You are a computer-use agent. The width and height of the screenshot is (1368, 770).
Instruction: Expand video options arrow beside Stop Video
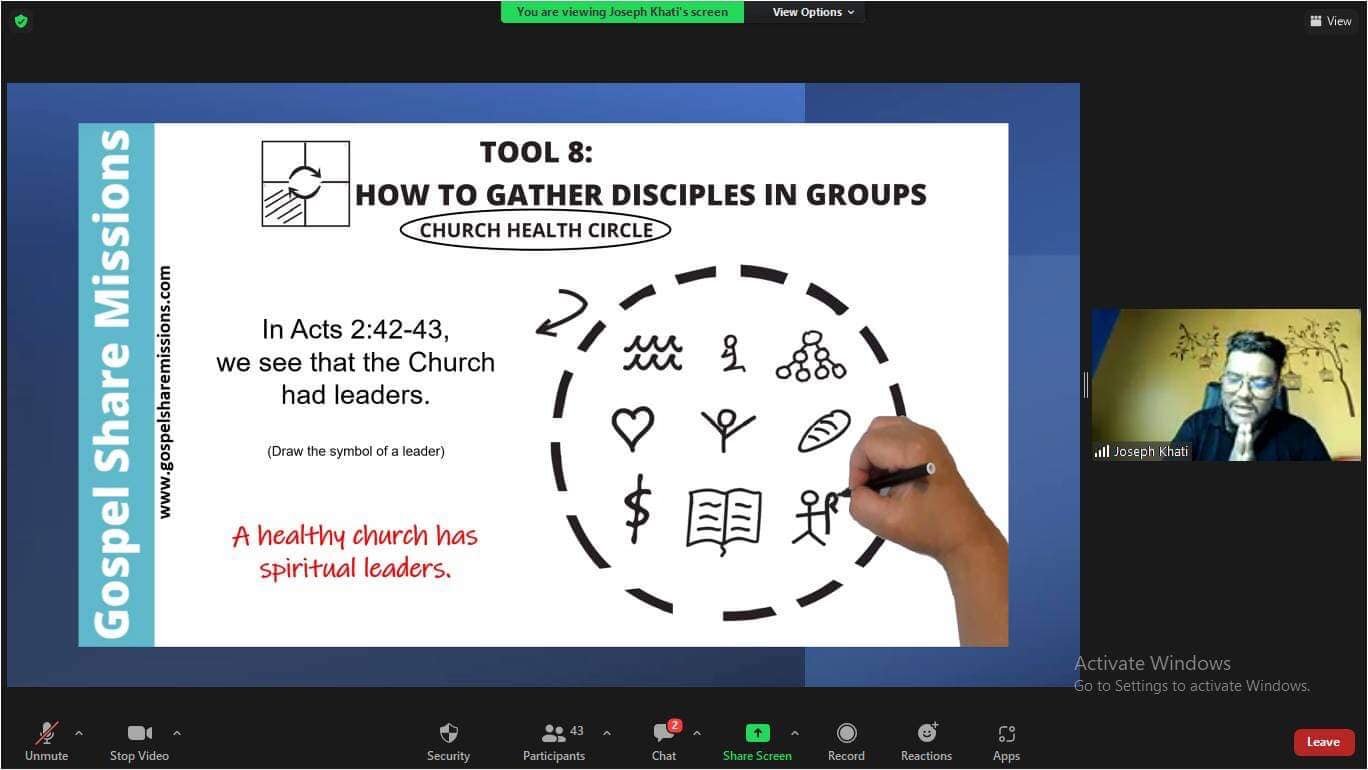(177, 733)
